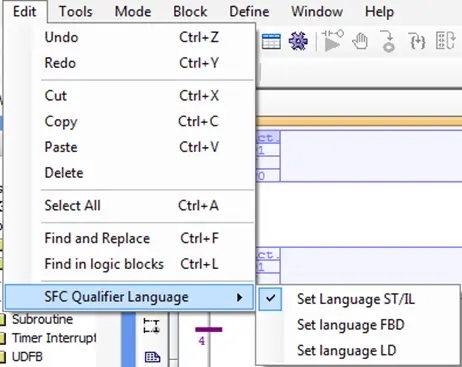Click the purple gear settings icon
462x367 pixels.
click(x=298, y=42)
